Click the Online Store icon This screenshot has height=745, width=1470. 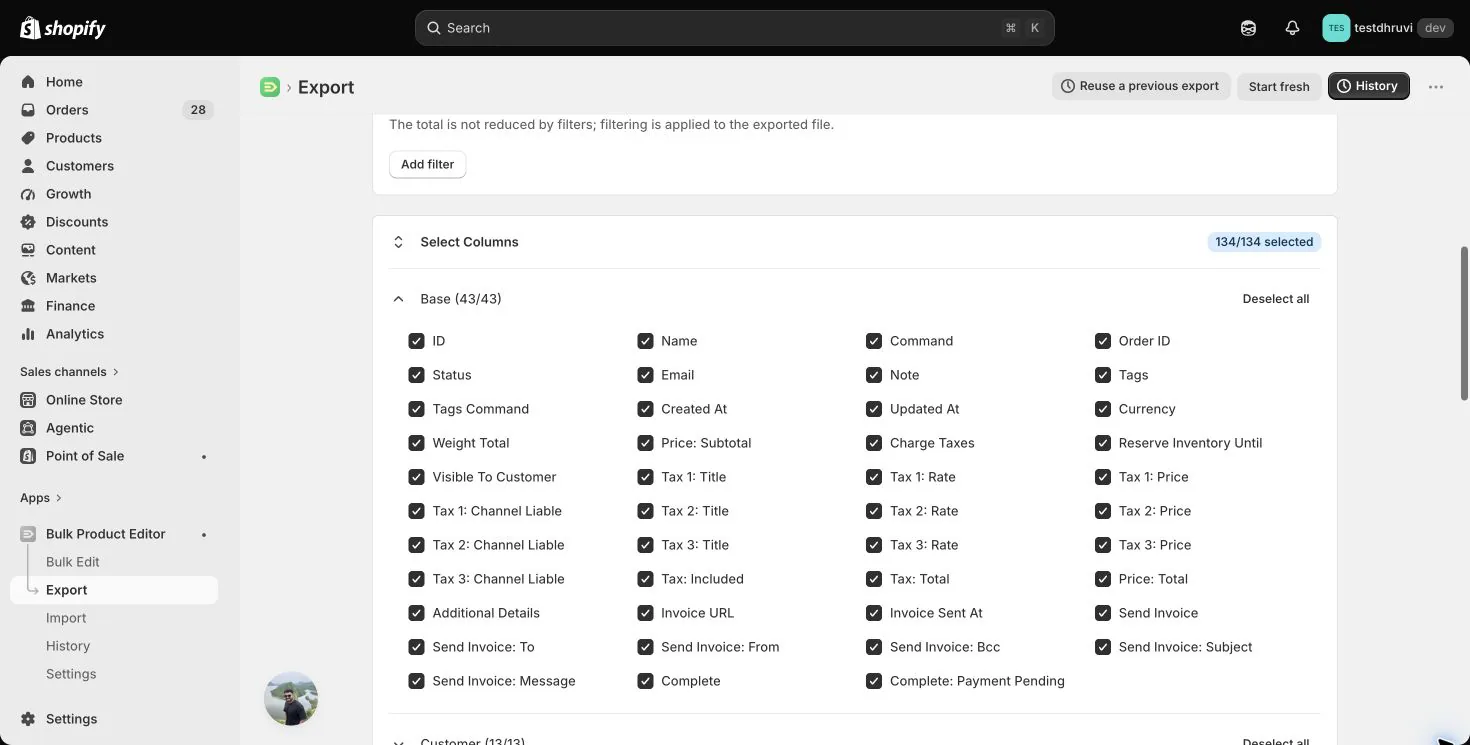pos(28,400)
